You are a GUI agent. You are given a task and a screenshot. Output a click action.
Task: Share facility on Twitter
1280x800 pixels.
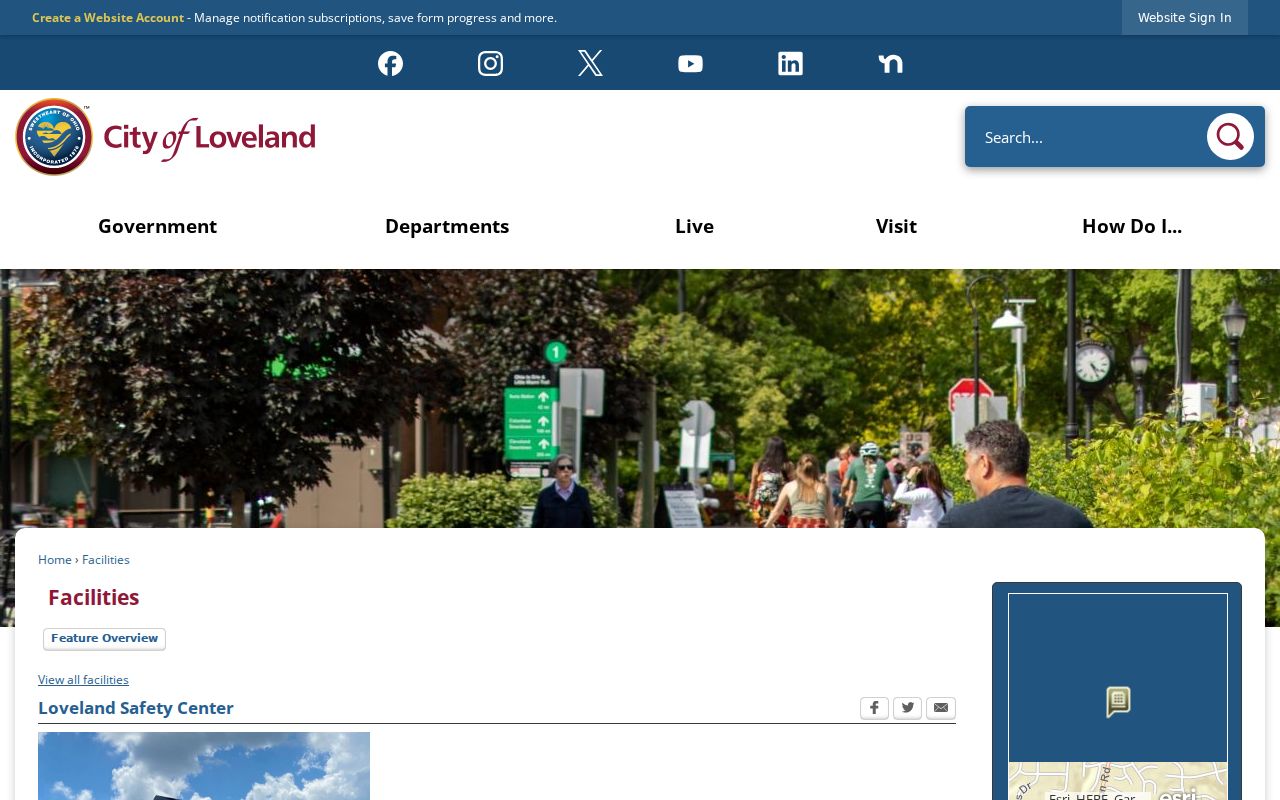907,708
